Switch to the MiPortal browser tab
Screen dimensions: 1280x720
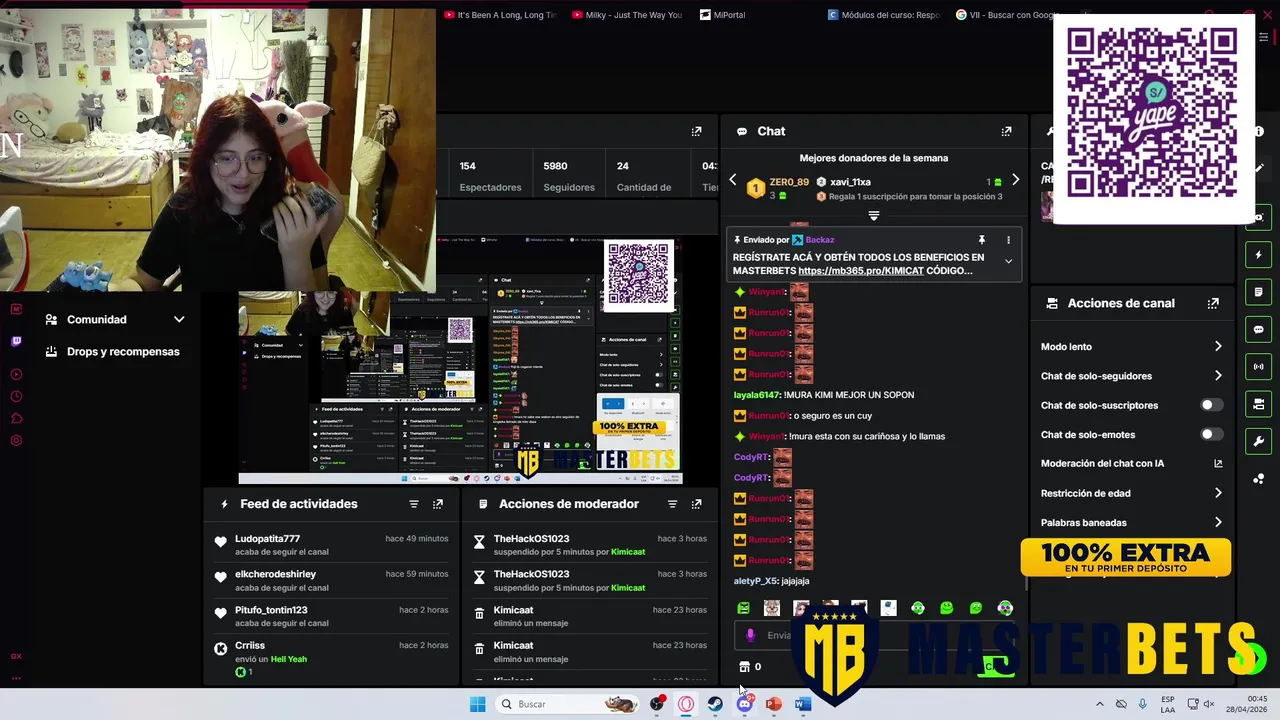pyautogui.click(x=723, y=15)
